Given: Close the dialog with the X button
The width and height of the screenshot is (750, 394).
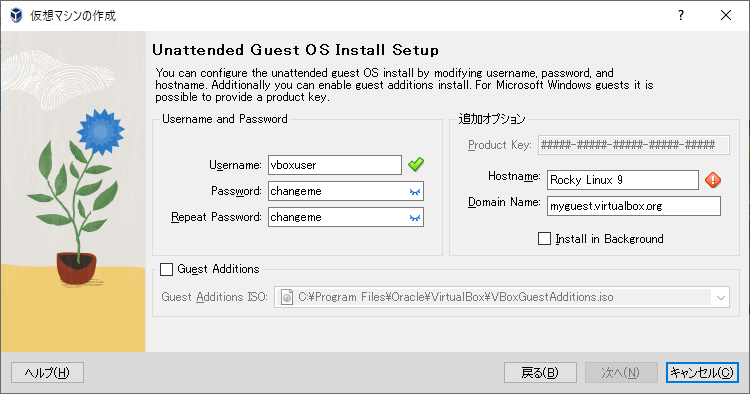Looking at the screenshot, I should [726, 15].
